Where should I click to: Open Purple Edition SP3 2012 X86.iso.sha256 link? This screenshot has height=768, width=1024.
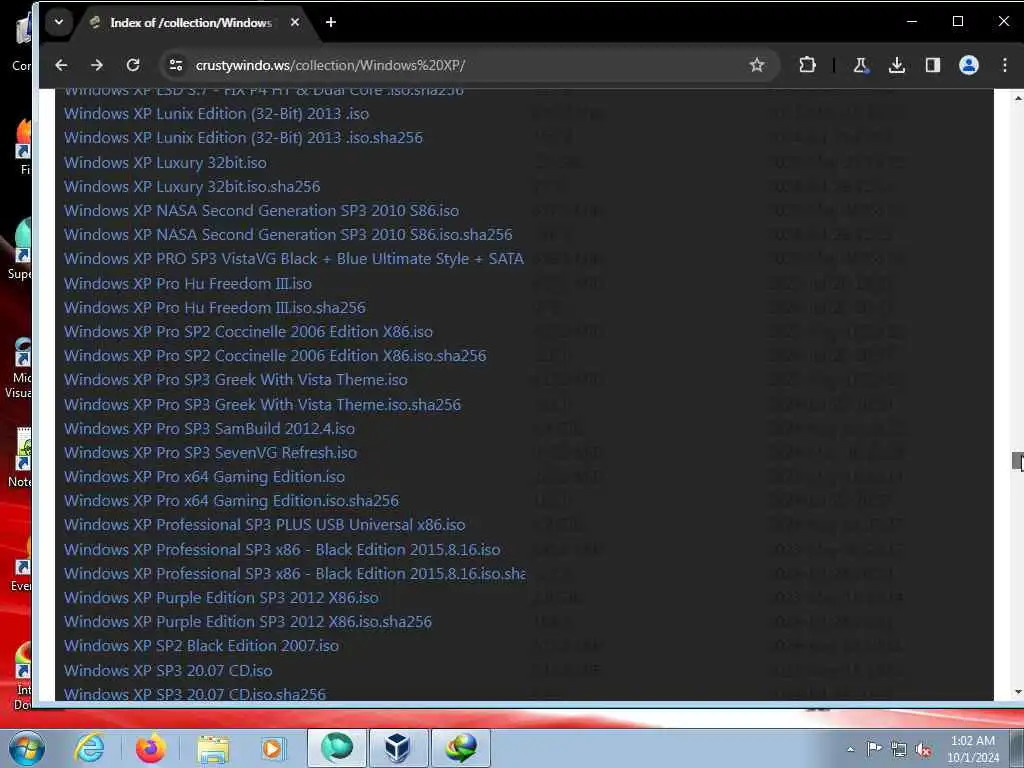click(248, 622)
